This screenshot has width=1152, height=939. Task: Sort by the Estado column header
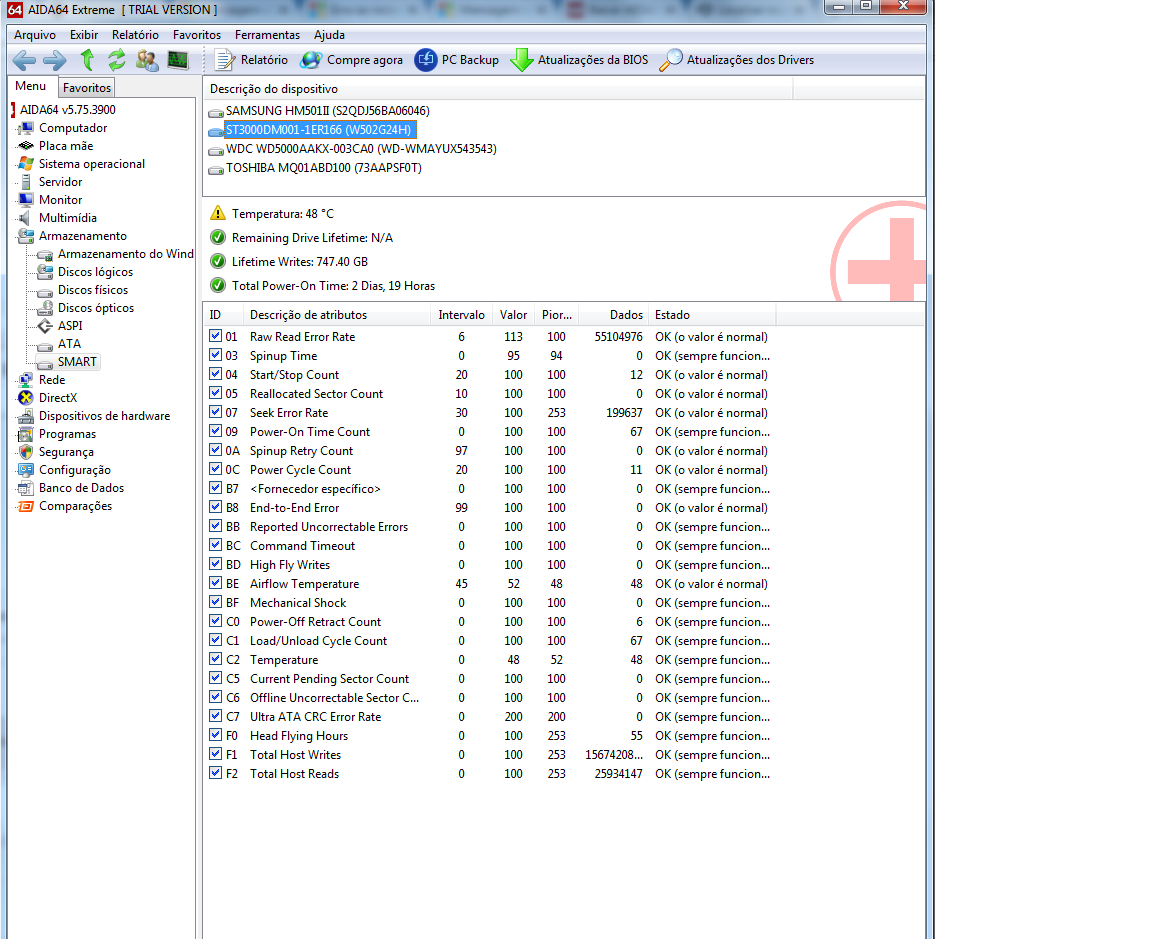[x=711, y=314]
